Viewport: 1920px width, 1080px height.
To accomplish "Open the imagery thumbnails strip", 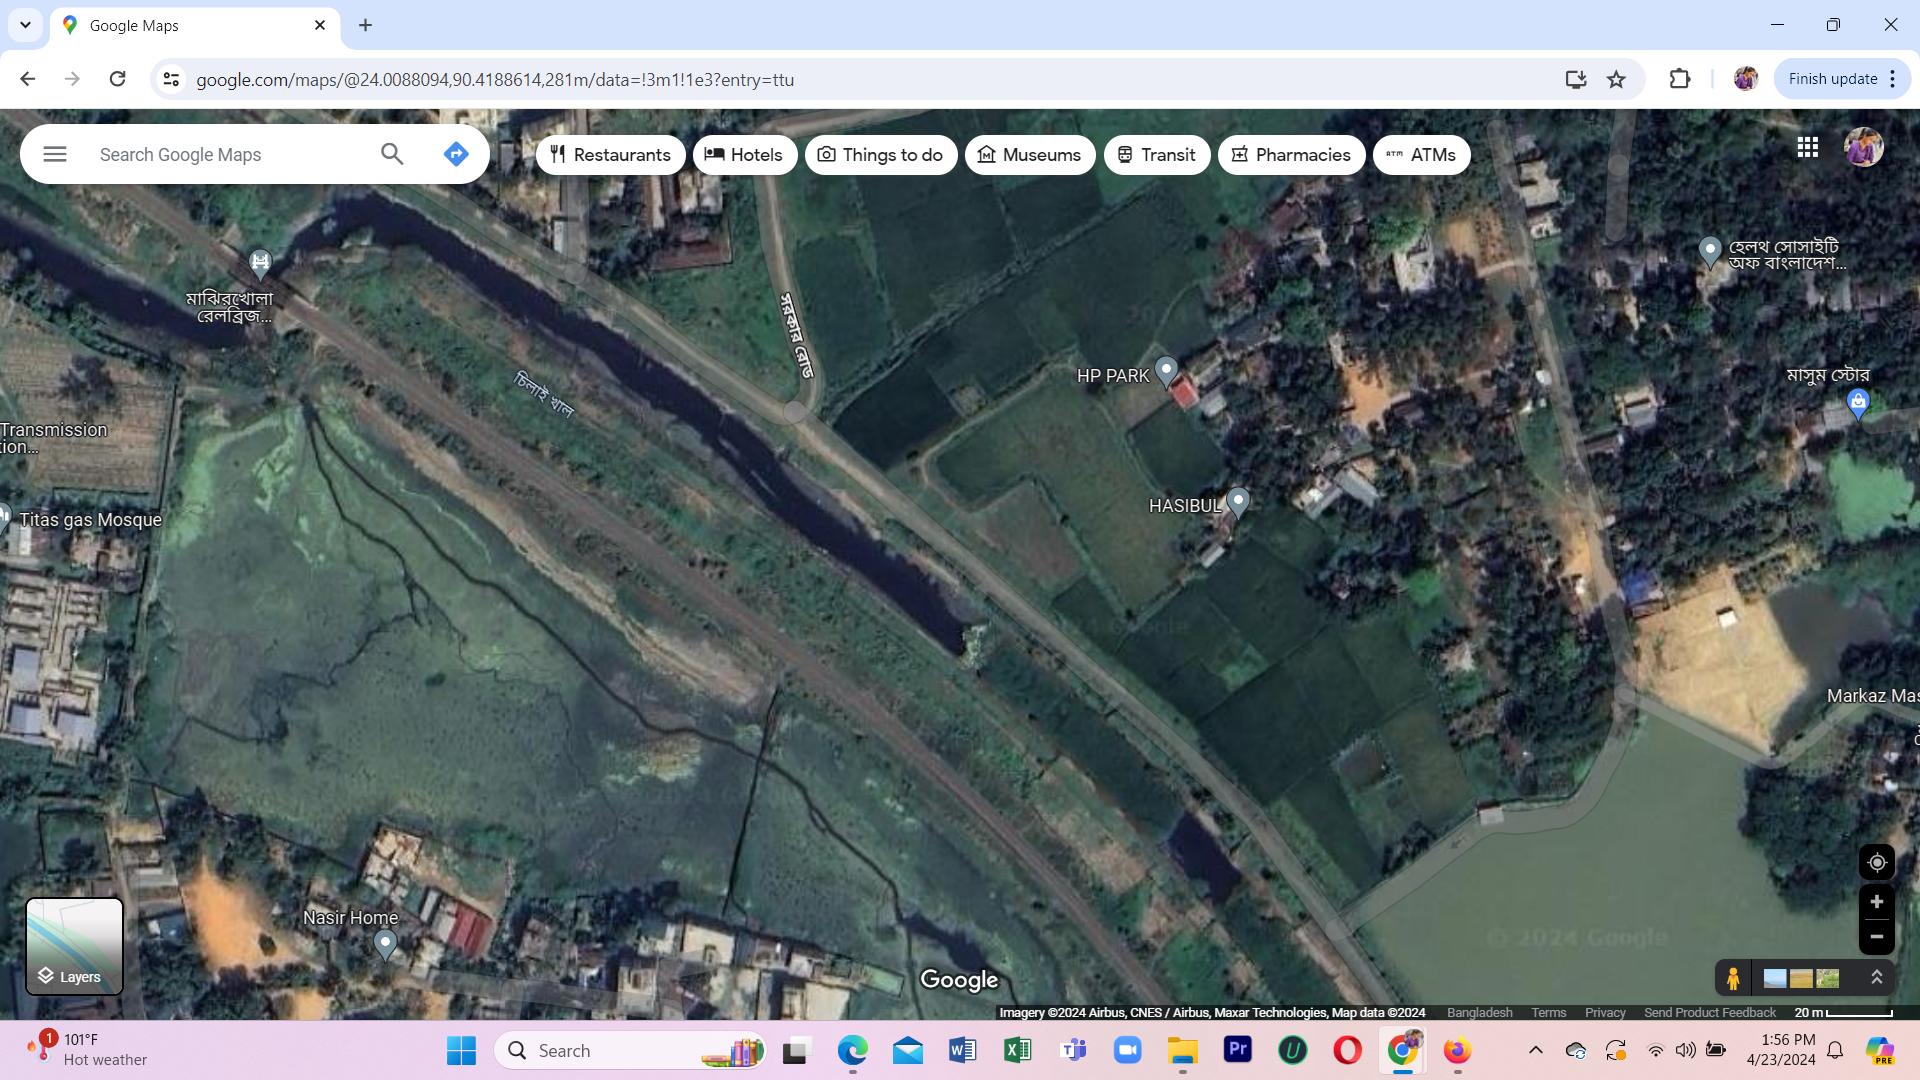I will (x=1801, y=978).
